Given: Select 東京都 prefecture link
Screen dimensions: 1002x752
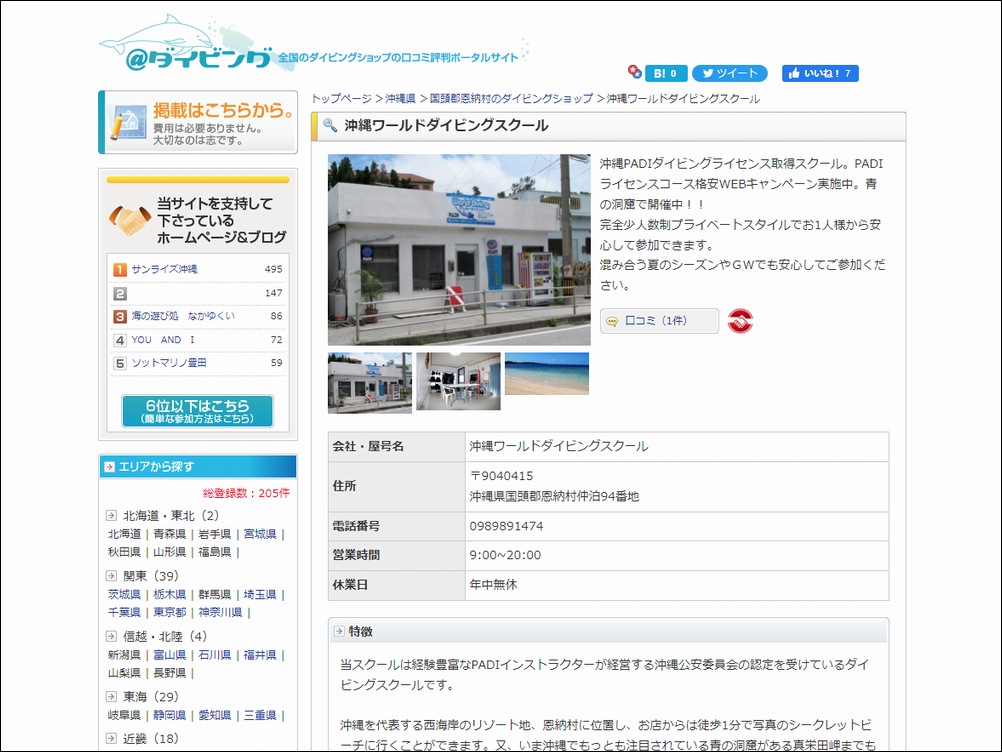Looking at the screenshot, I should [x=169, y=612].
